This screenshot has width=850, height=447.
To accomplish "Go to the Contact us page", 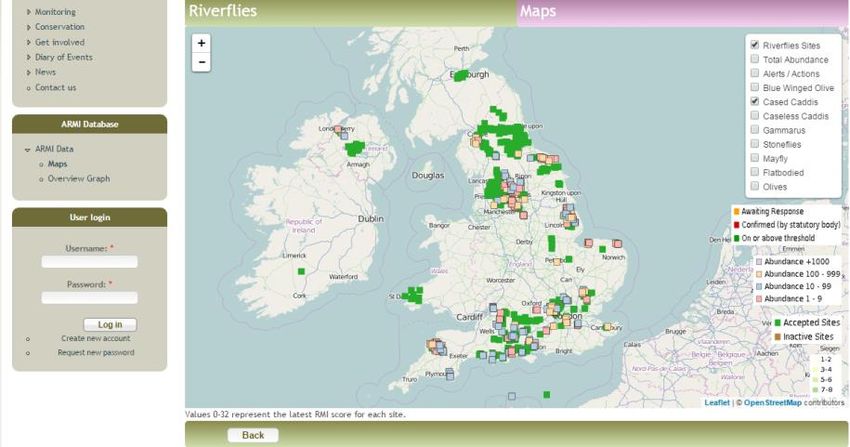I will point(56,87).
